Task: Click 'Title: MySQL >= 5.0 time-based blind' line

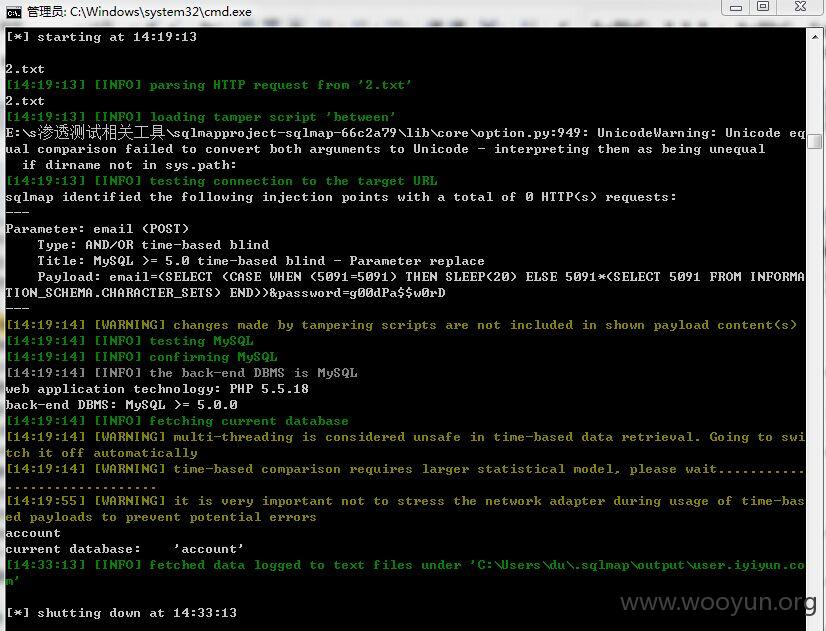Action: click(261, 261)
